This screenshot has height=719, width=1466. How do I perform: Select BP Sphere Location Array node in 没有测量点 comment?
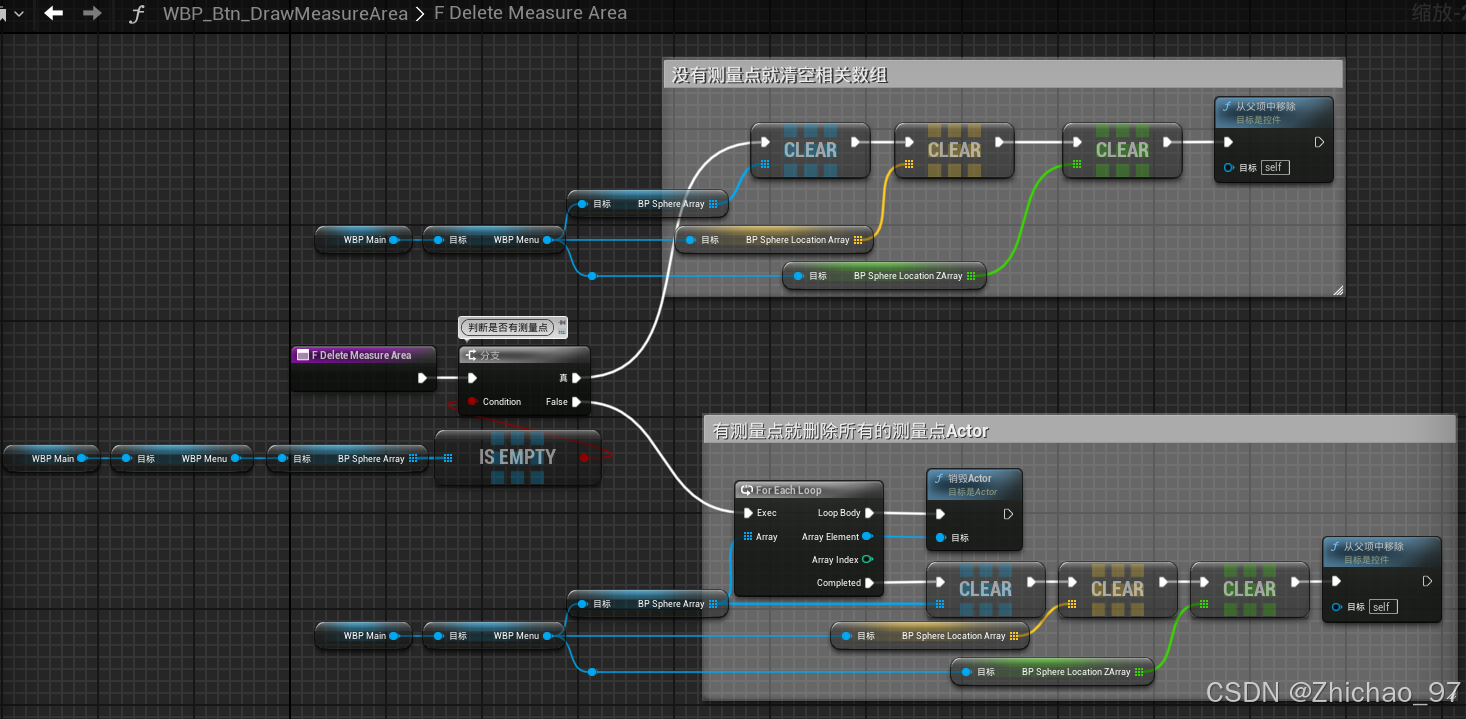pyautogui.click(x=774, y=240)
